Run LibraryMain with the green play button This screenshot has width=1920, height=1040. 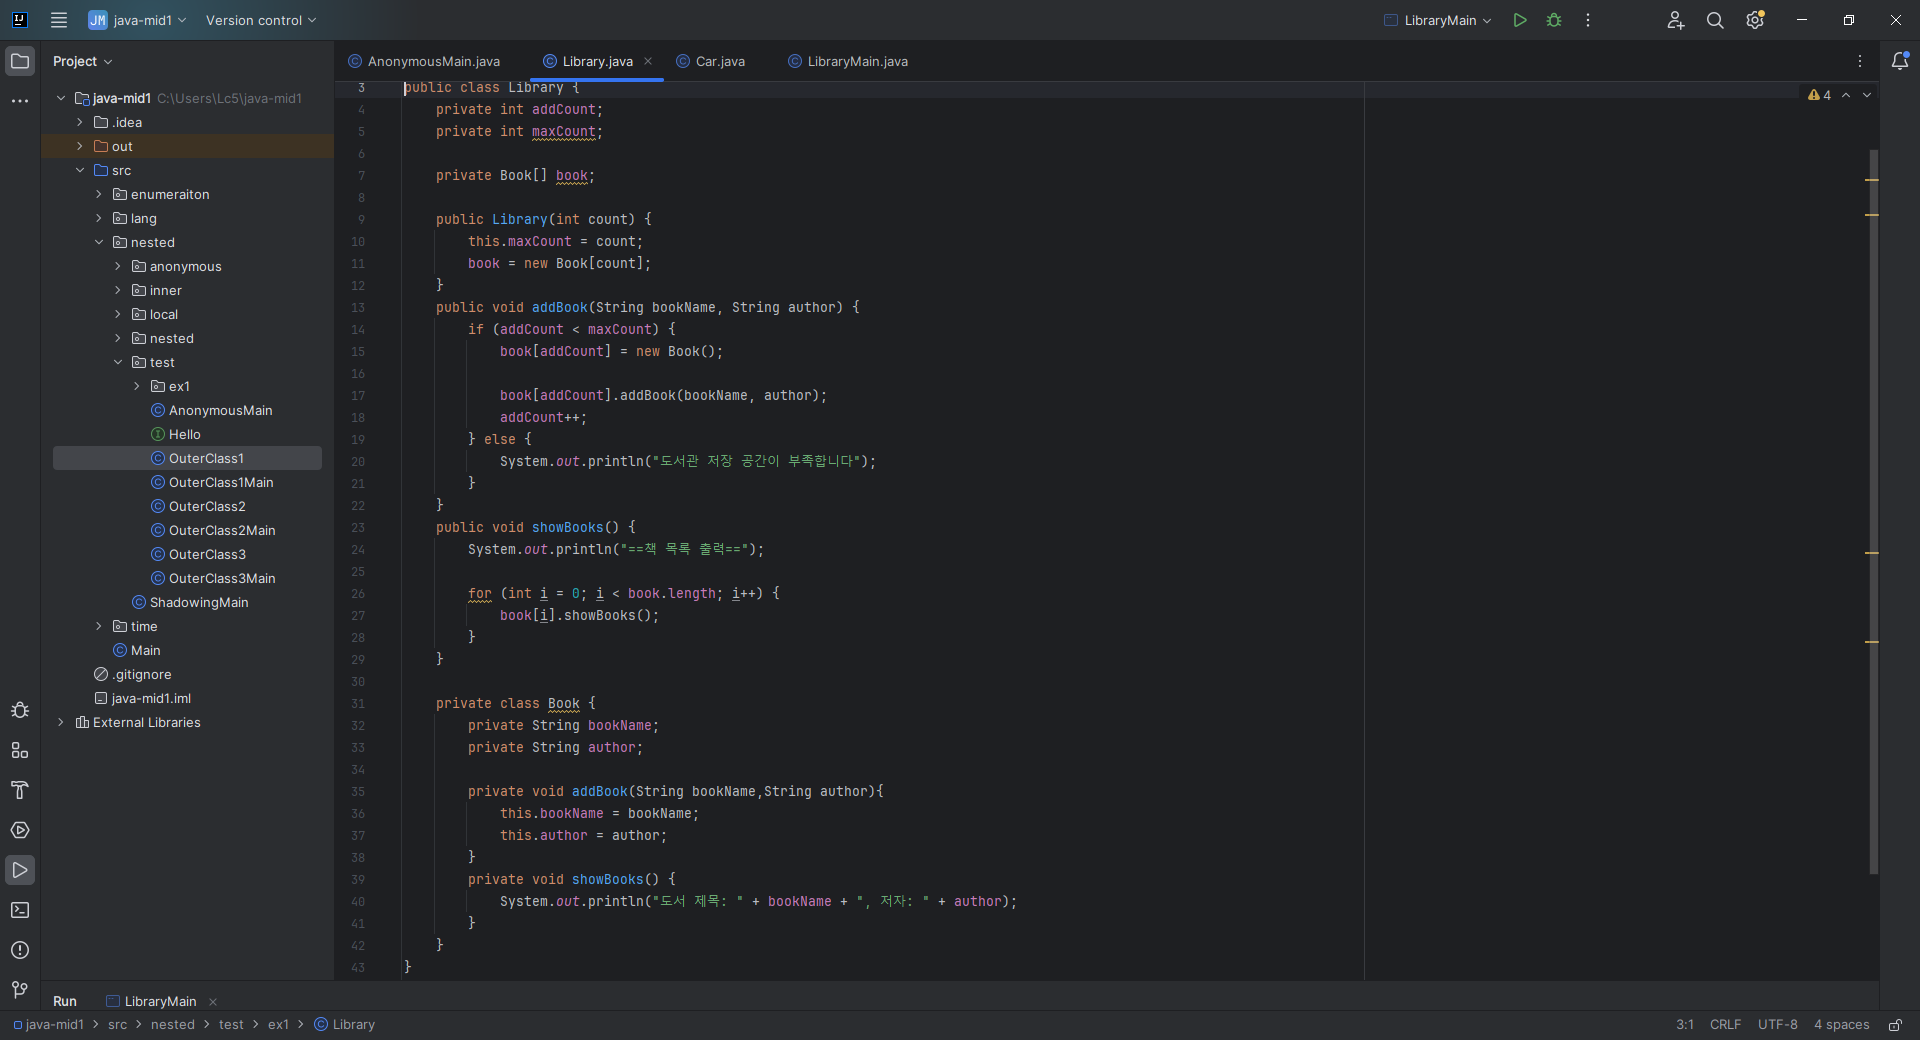(1520, 20)
